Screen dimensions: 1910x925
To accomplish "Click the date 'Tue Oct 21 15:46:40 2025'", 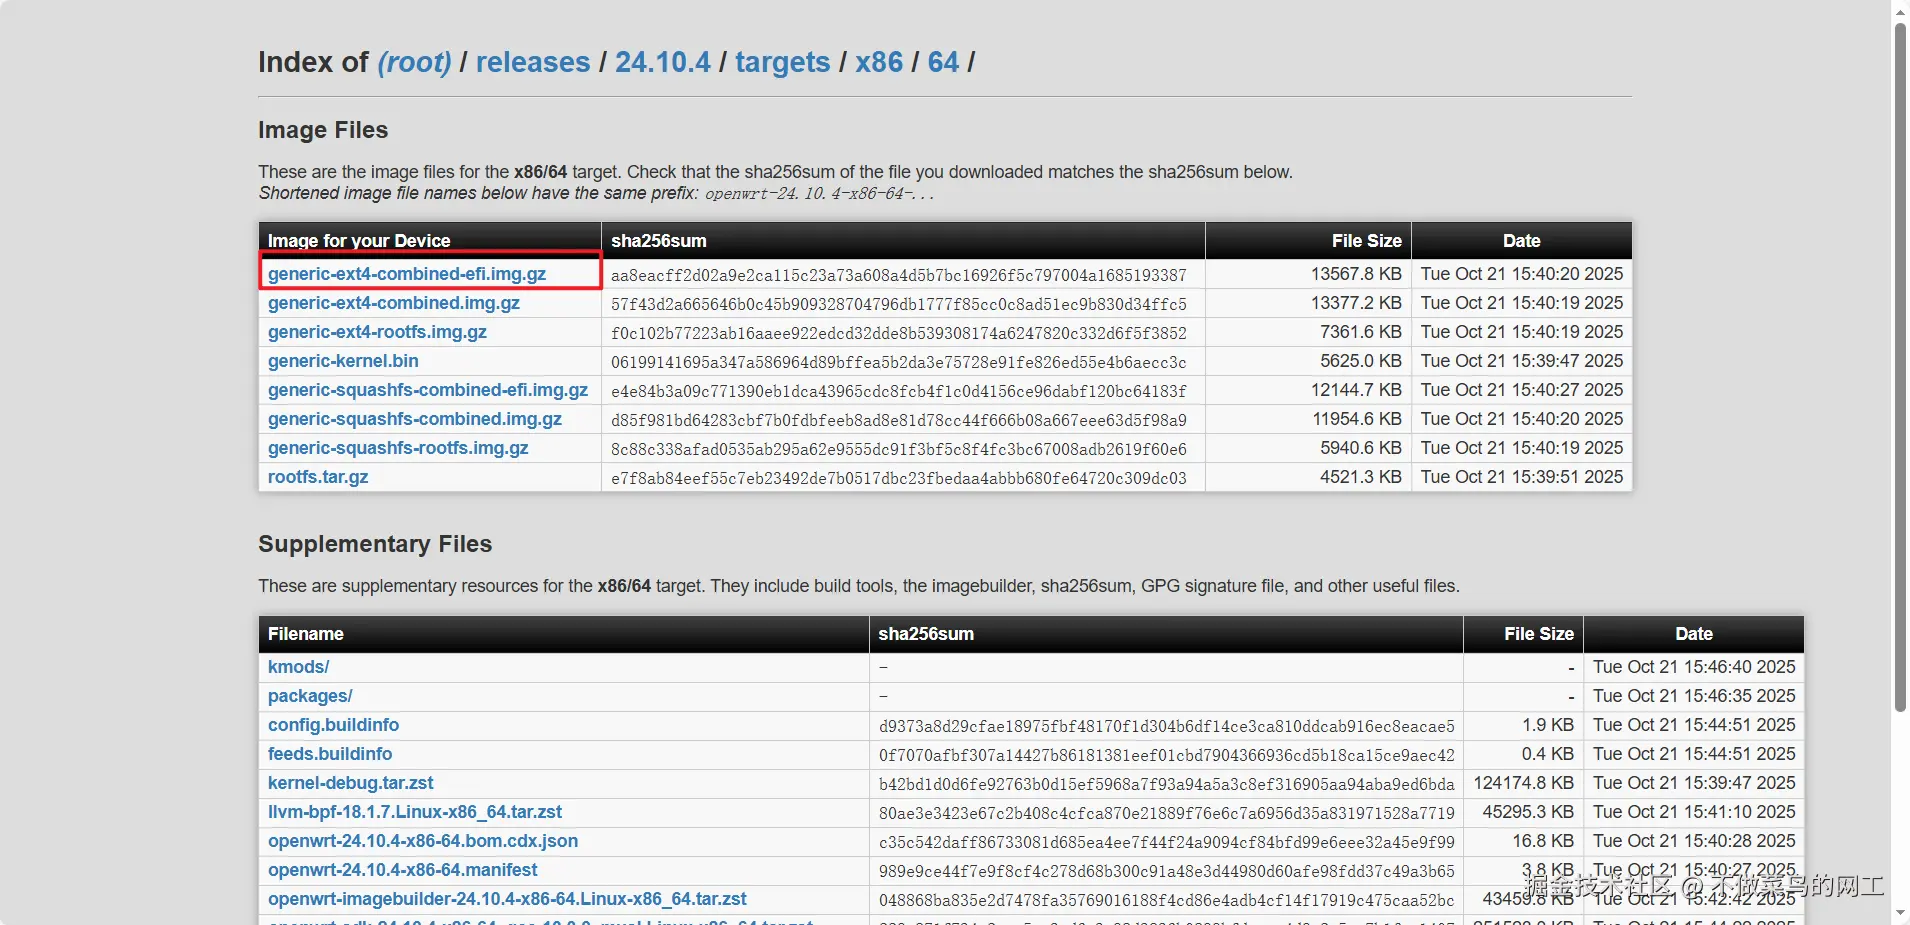I will pyautogui.click(x=1694, y=667).
